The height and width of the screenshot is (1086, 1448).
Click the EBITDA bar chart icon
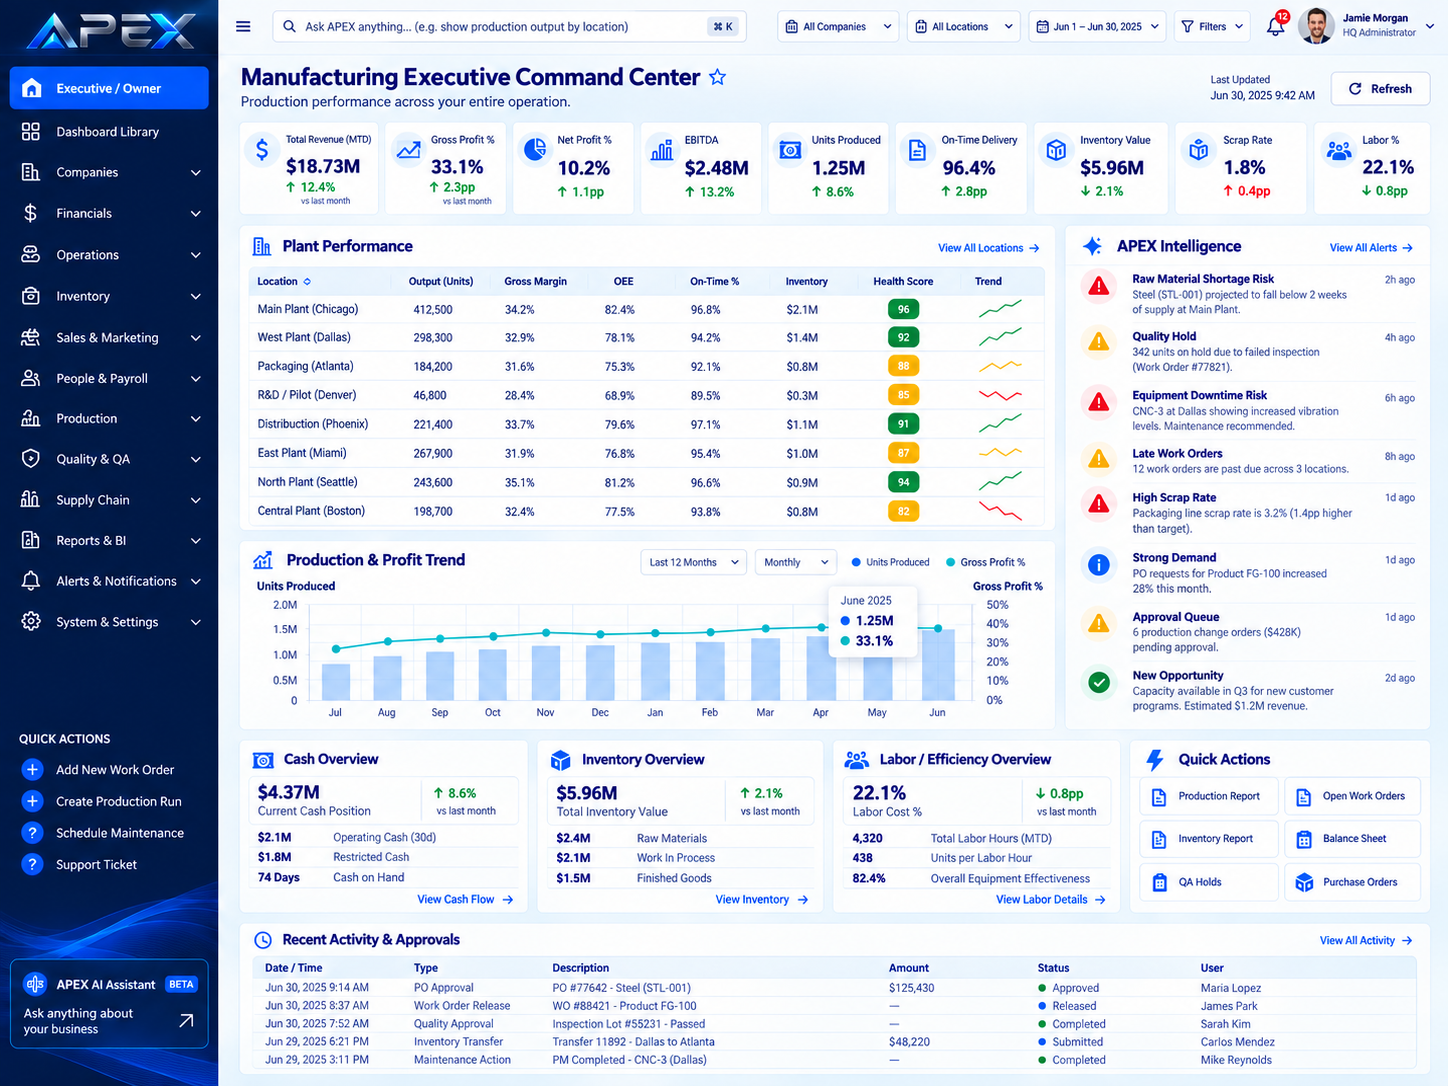662,150
